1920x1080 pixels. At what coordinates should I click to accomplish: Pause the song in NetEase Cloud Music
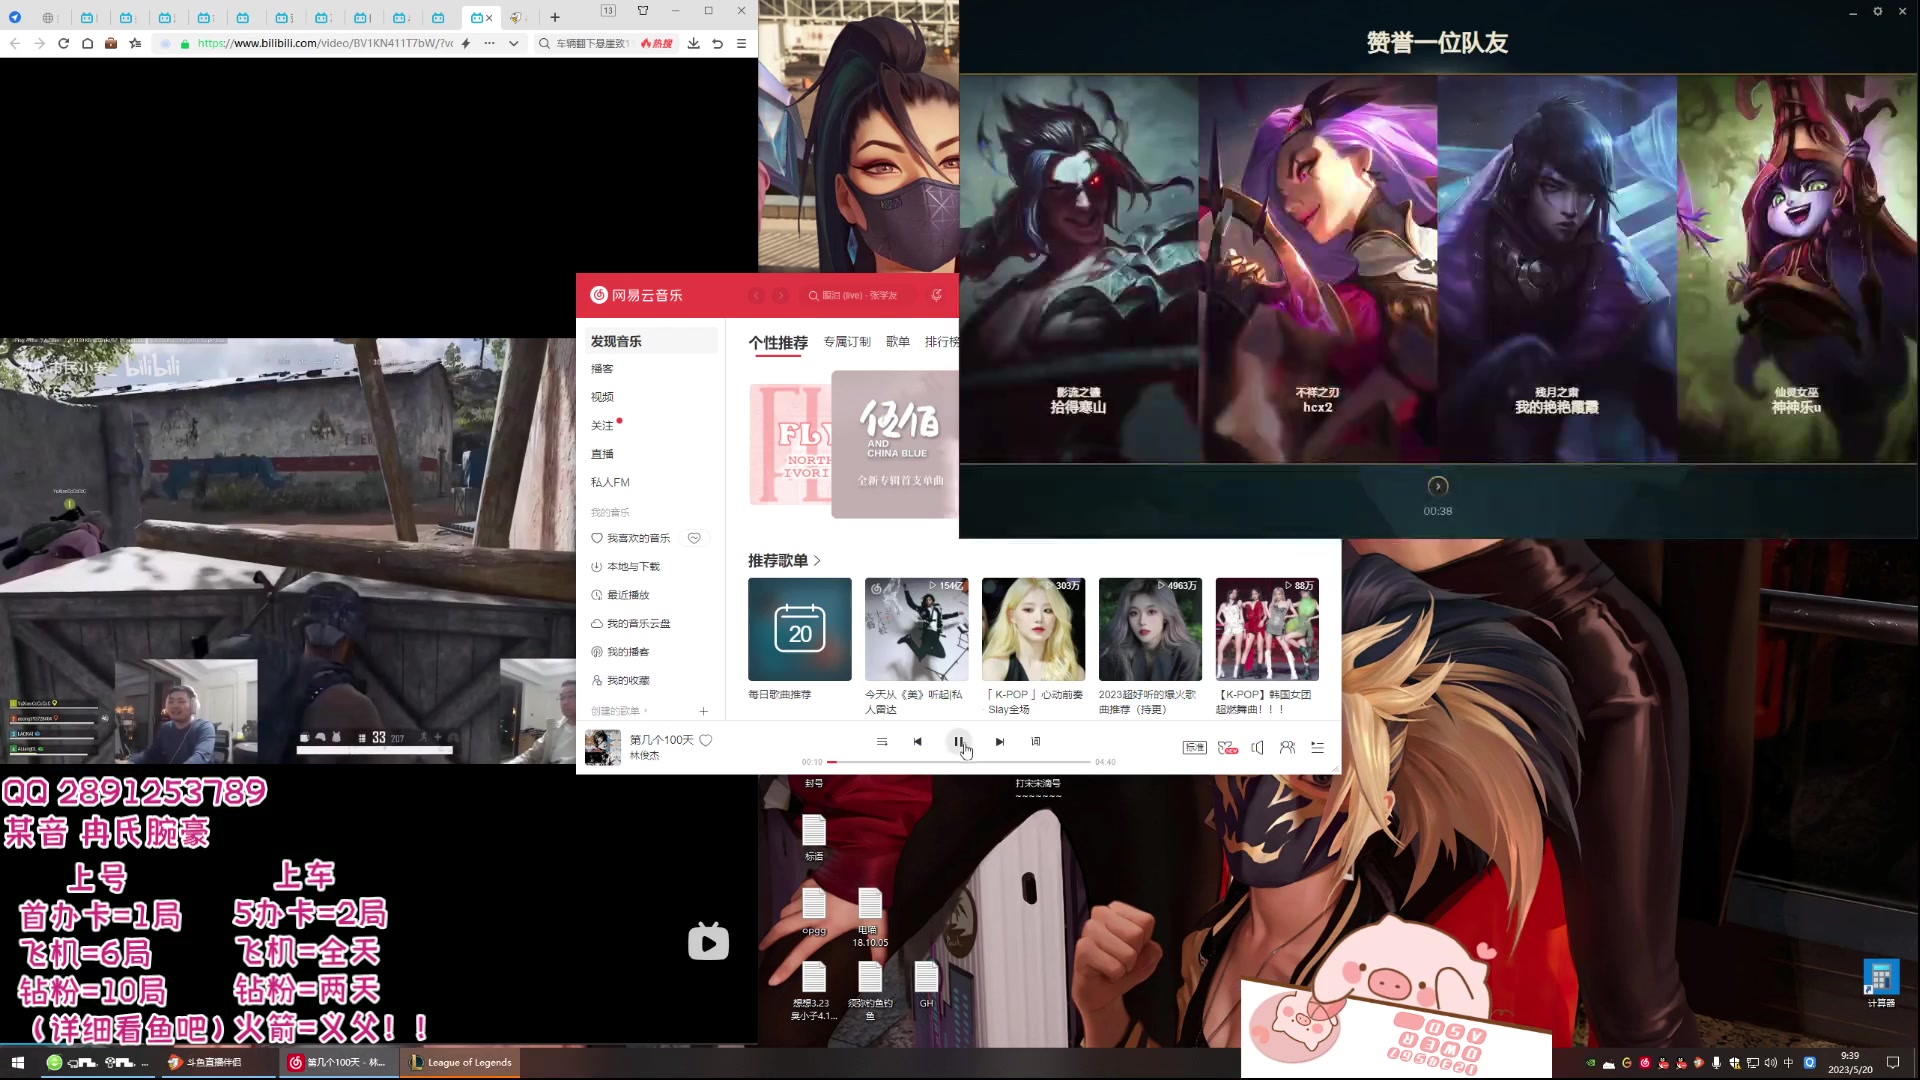tap(958, 742)
